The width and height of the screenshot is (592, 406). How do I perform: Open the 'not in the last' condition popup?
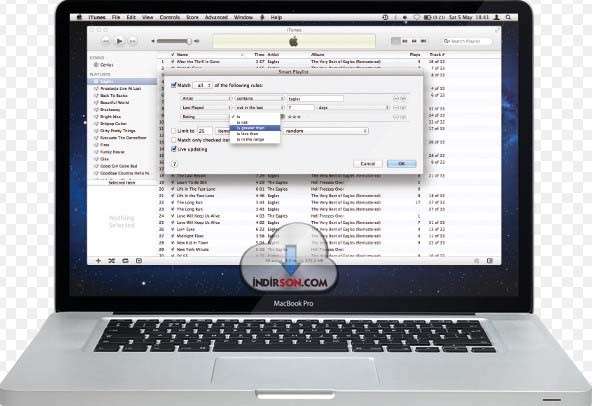(259, 108)
